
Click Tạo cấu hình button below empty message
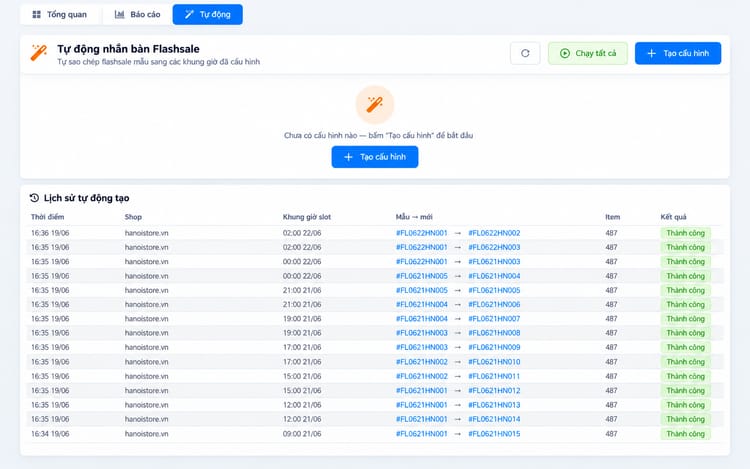click(375, 157)
